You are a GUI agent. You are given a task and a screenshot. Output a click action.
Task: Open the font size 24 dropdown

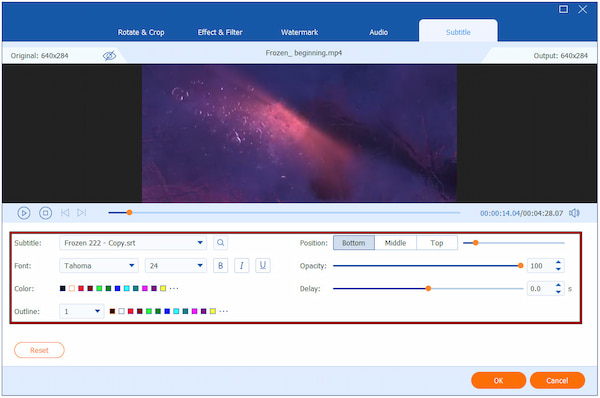point(176,266)
